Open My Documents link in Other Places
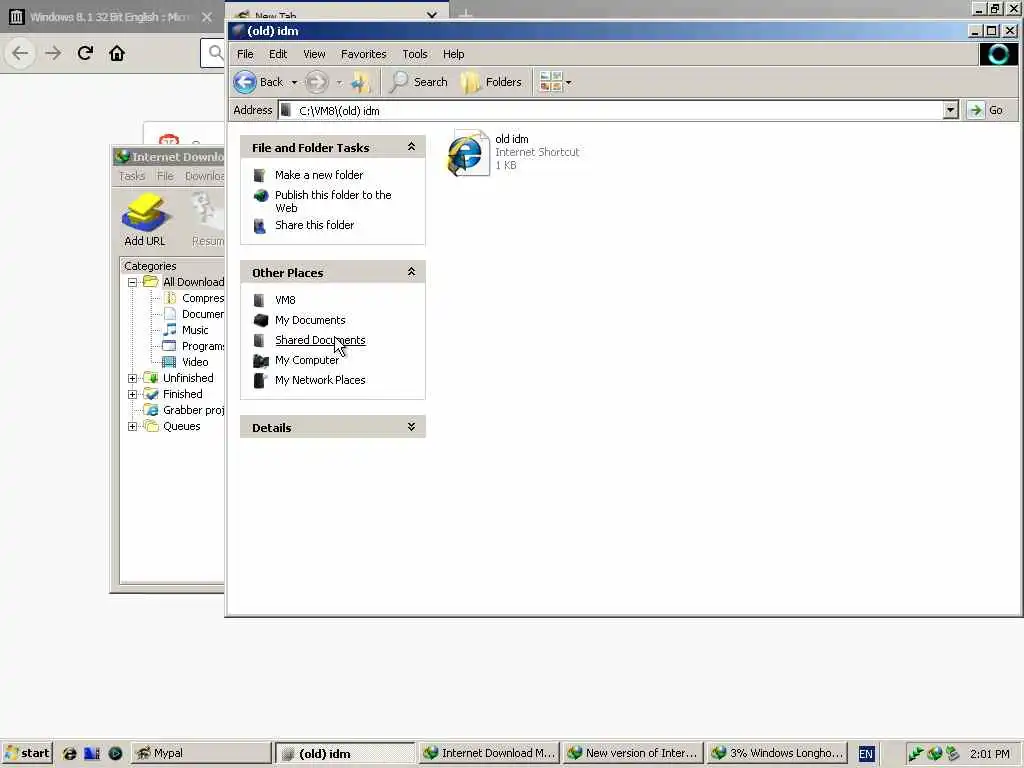Image resolution: width=1024 pixels, height=768 pixels. coord(310,320)
